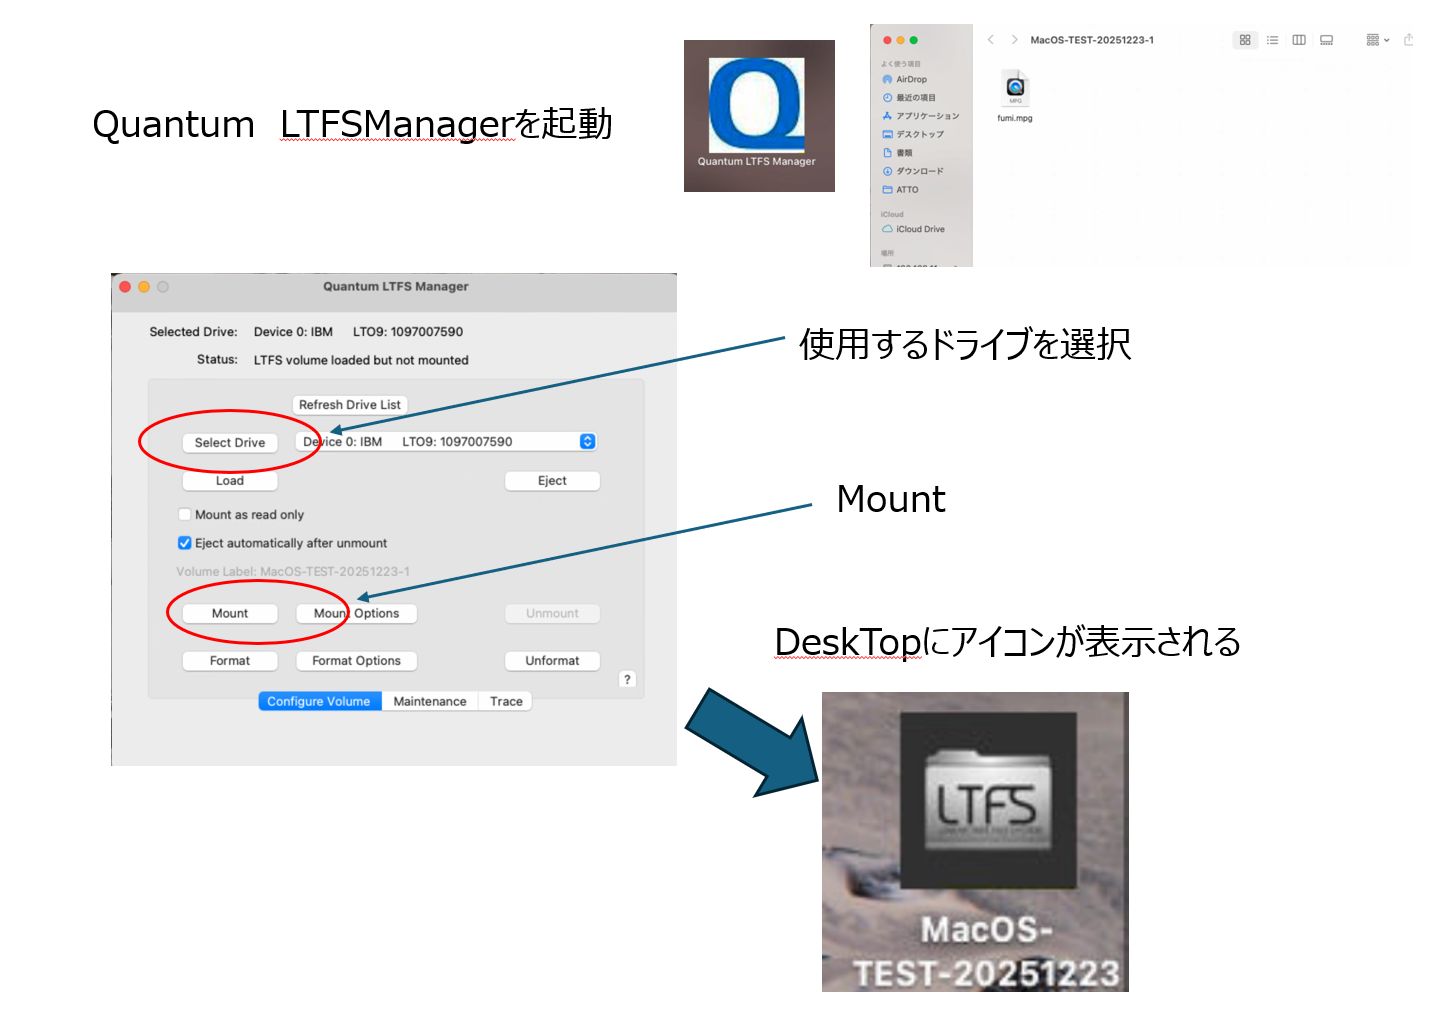Open the Trace tab
This screenshot has height=1009, width=1443.
tap(506, 702)
